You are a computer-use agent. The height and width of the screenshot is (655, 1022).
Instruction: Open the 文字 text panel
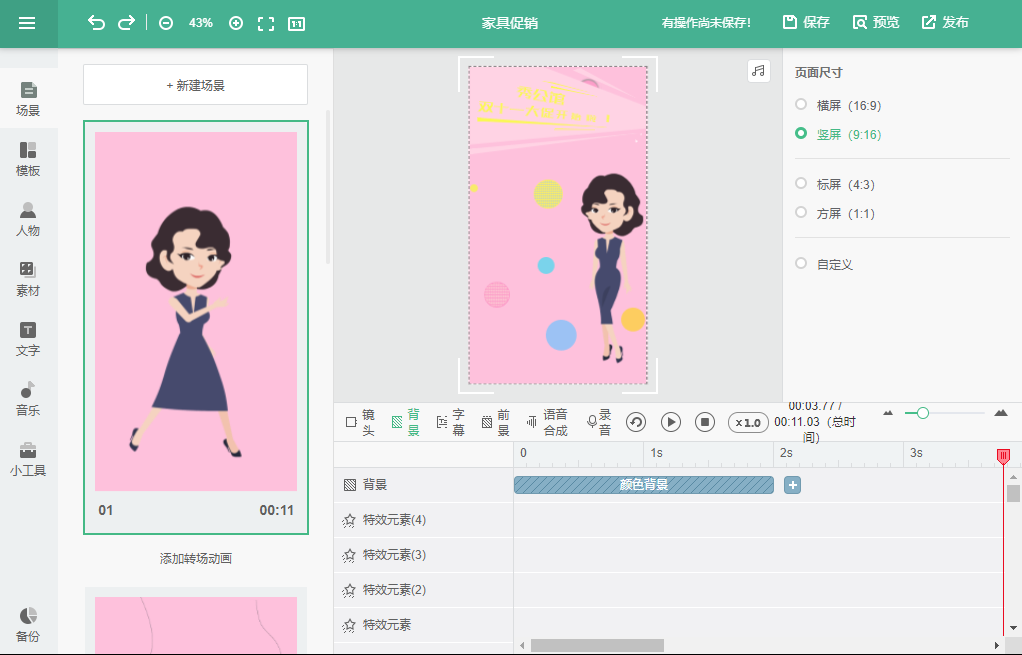coord(28,339)
